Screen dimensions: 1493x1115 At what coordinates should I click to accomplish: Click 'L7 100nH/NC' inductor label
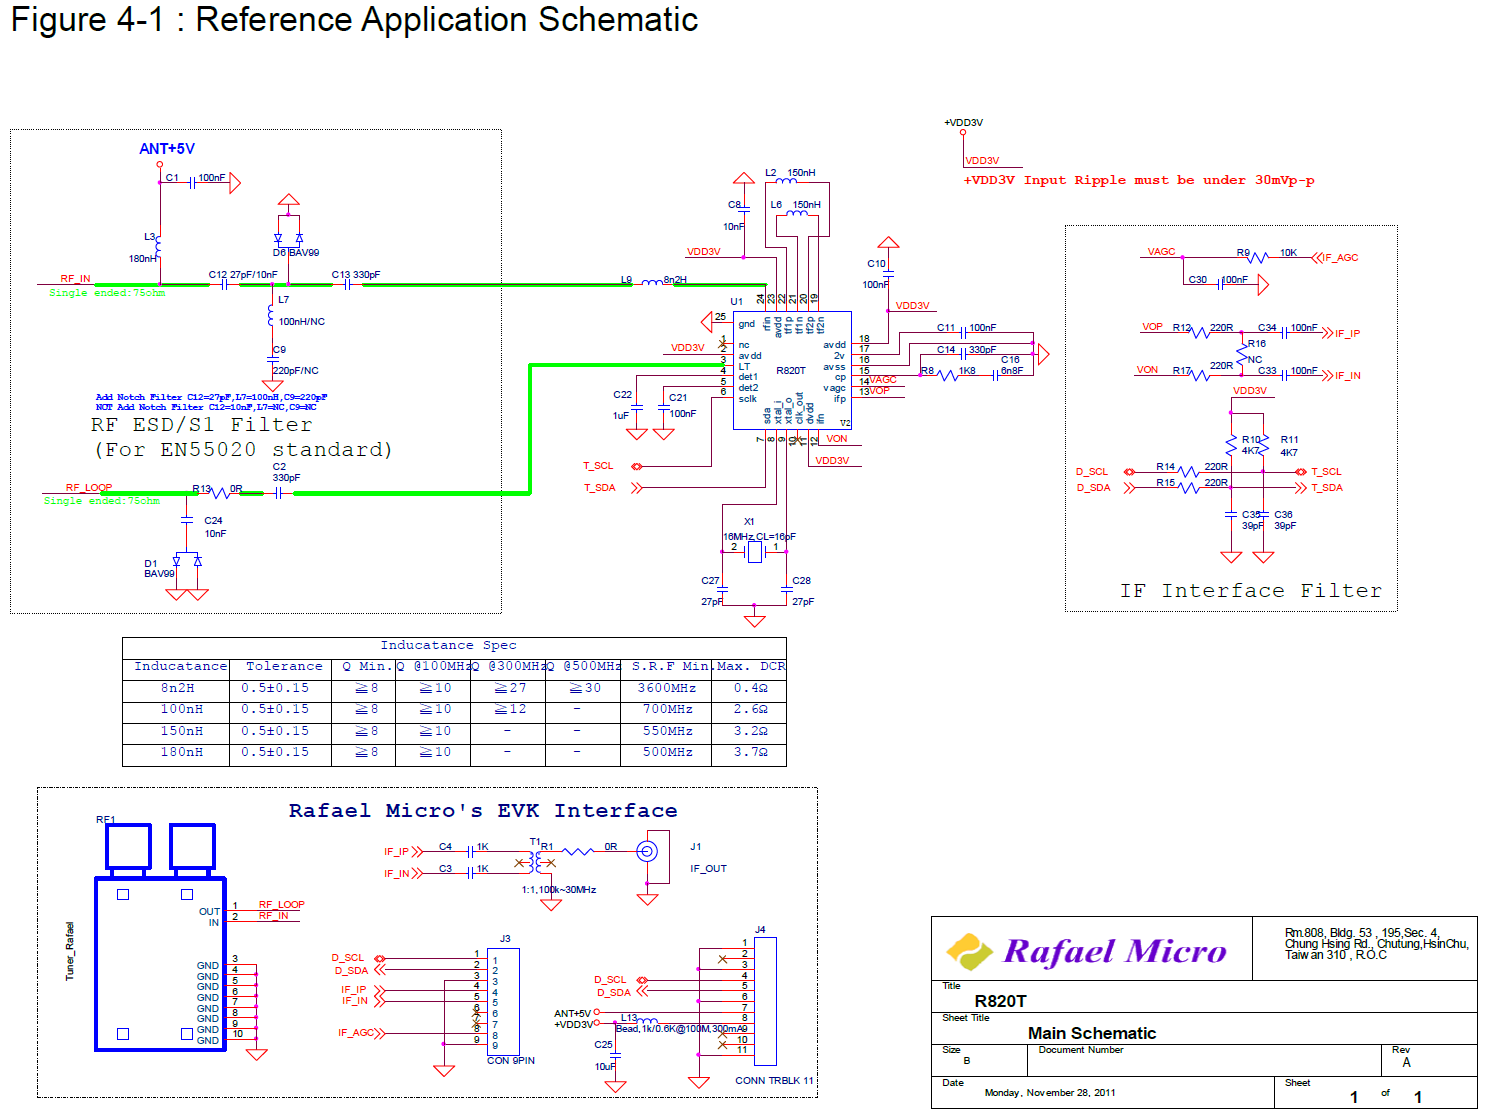[x=301, y=311]
